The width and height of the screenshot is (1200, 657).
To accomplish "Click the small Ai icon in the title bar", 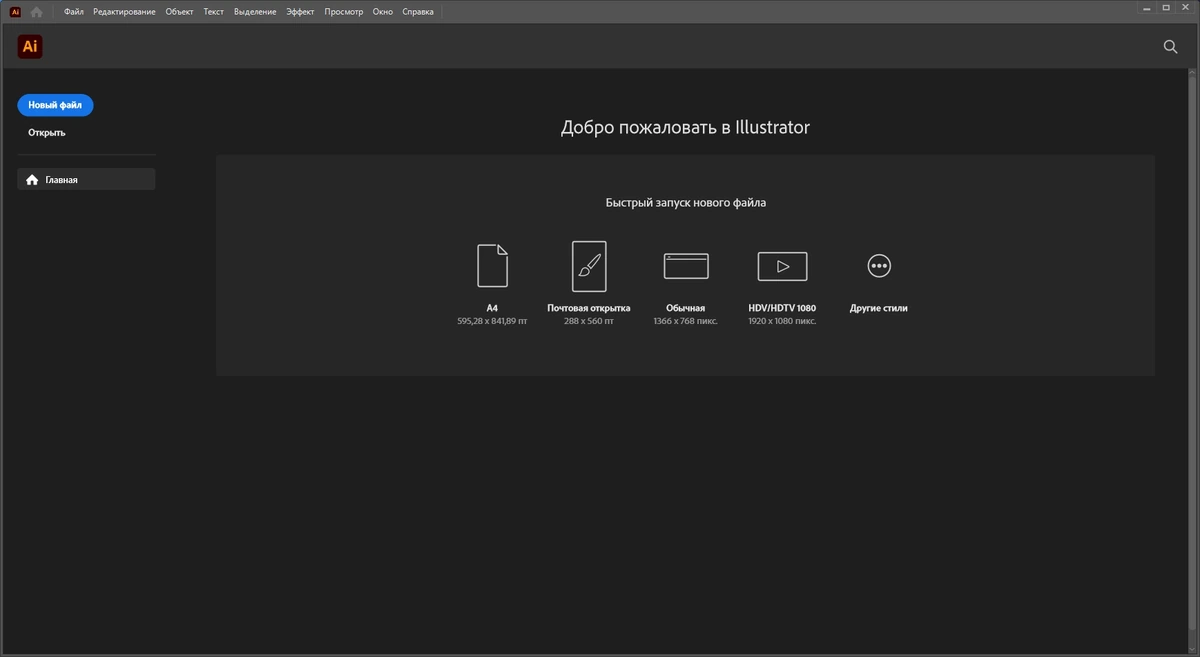I will (15, 12).
